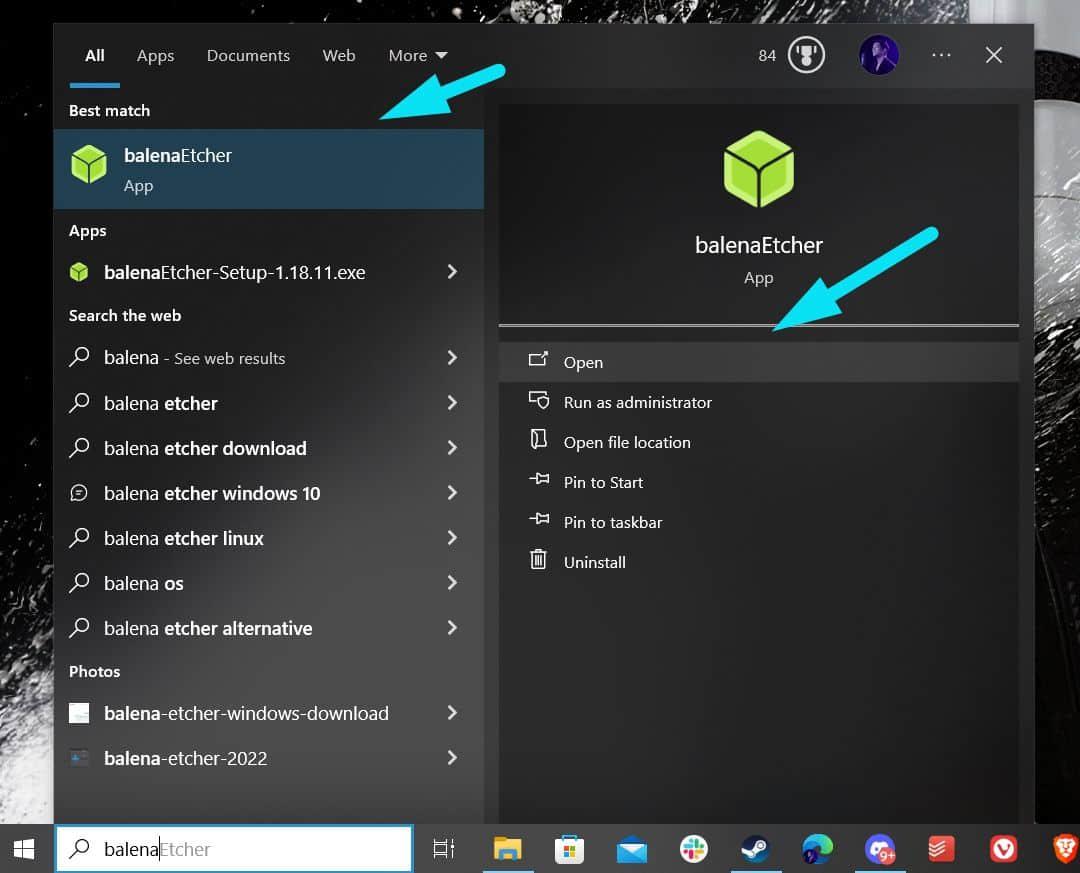Open the Task View icon

pyautogui.click(x=443, y=849)
